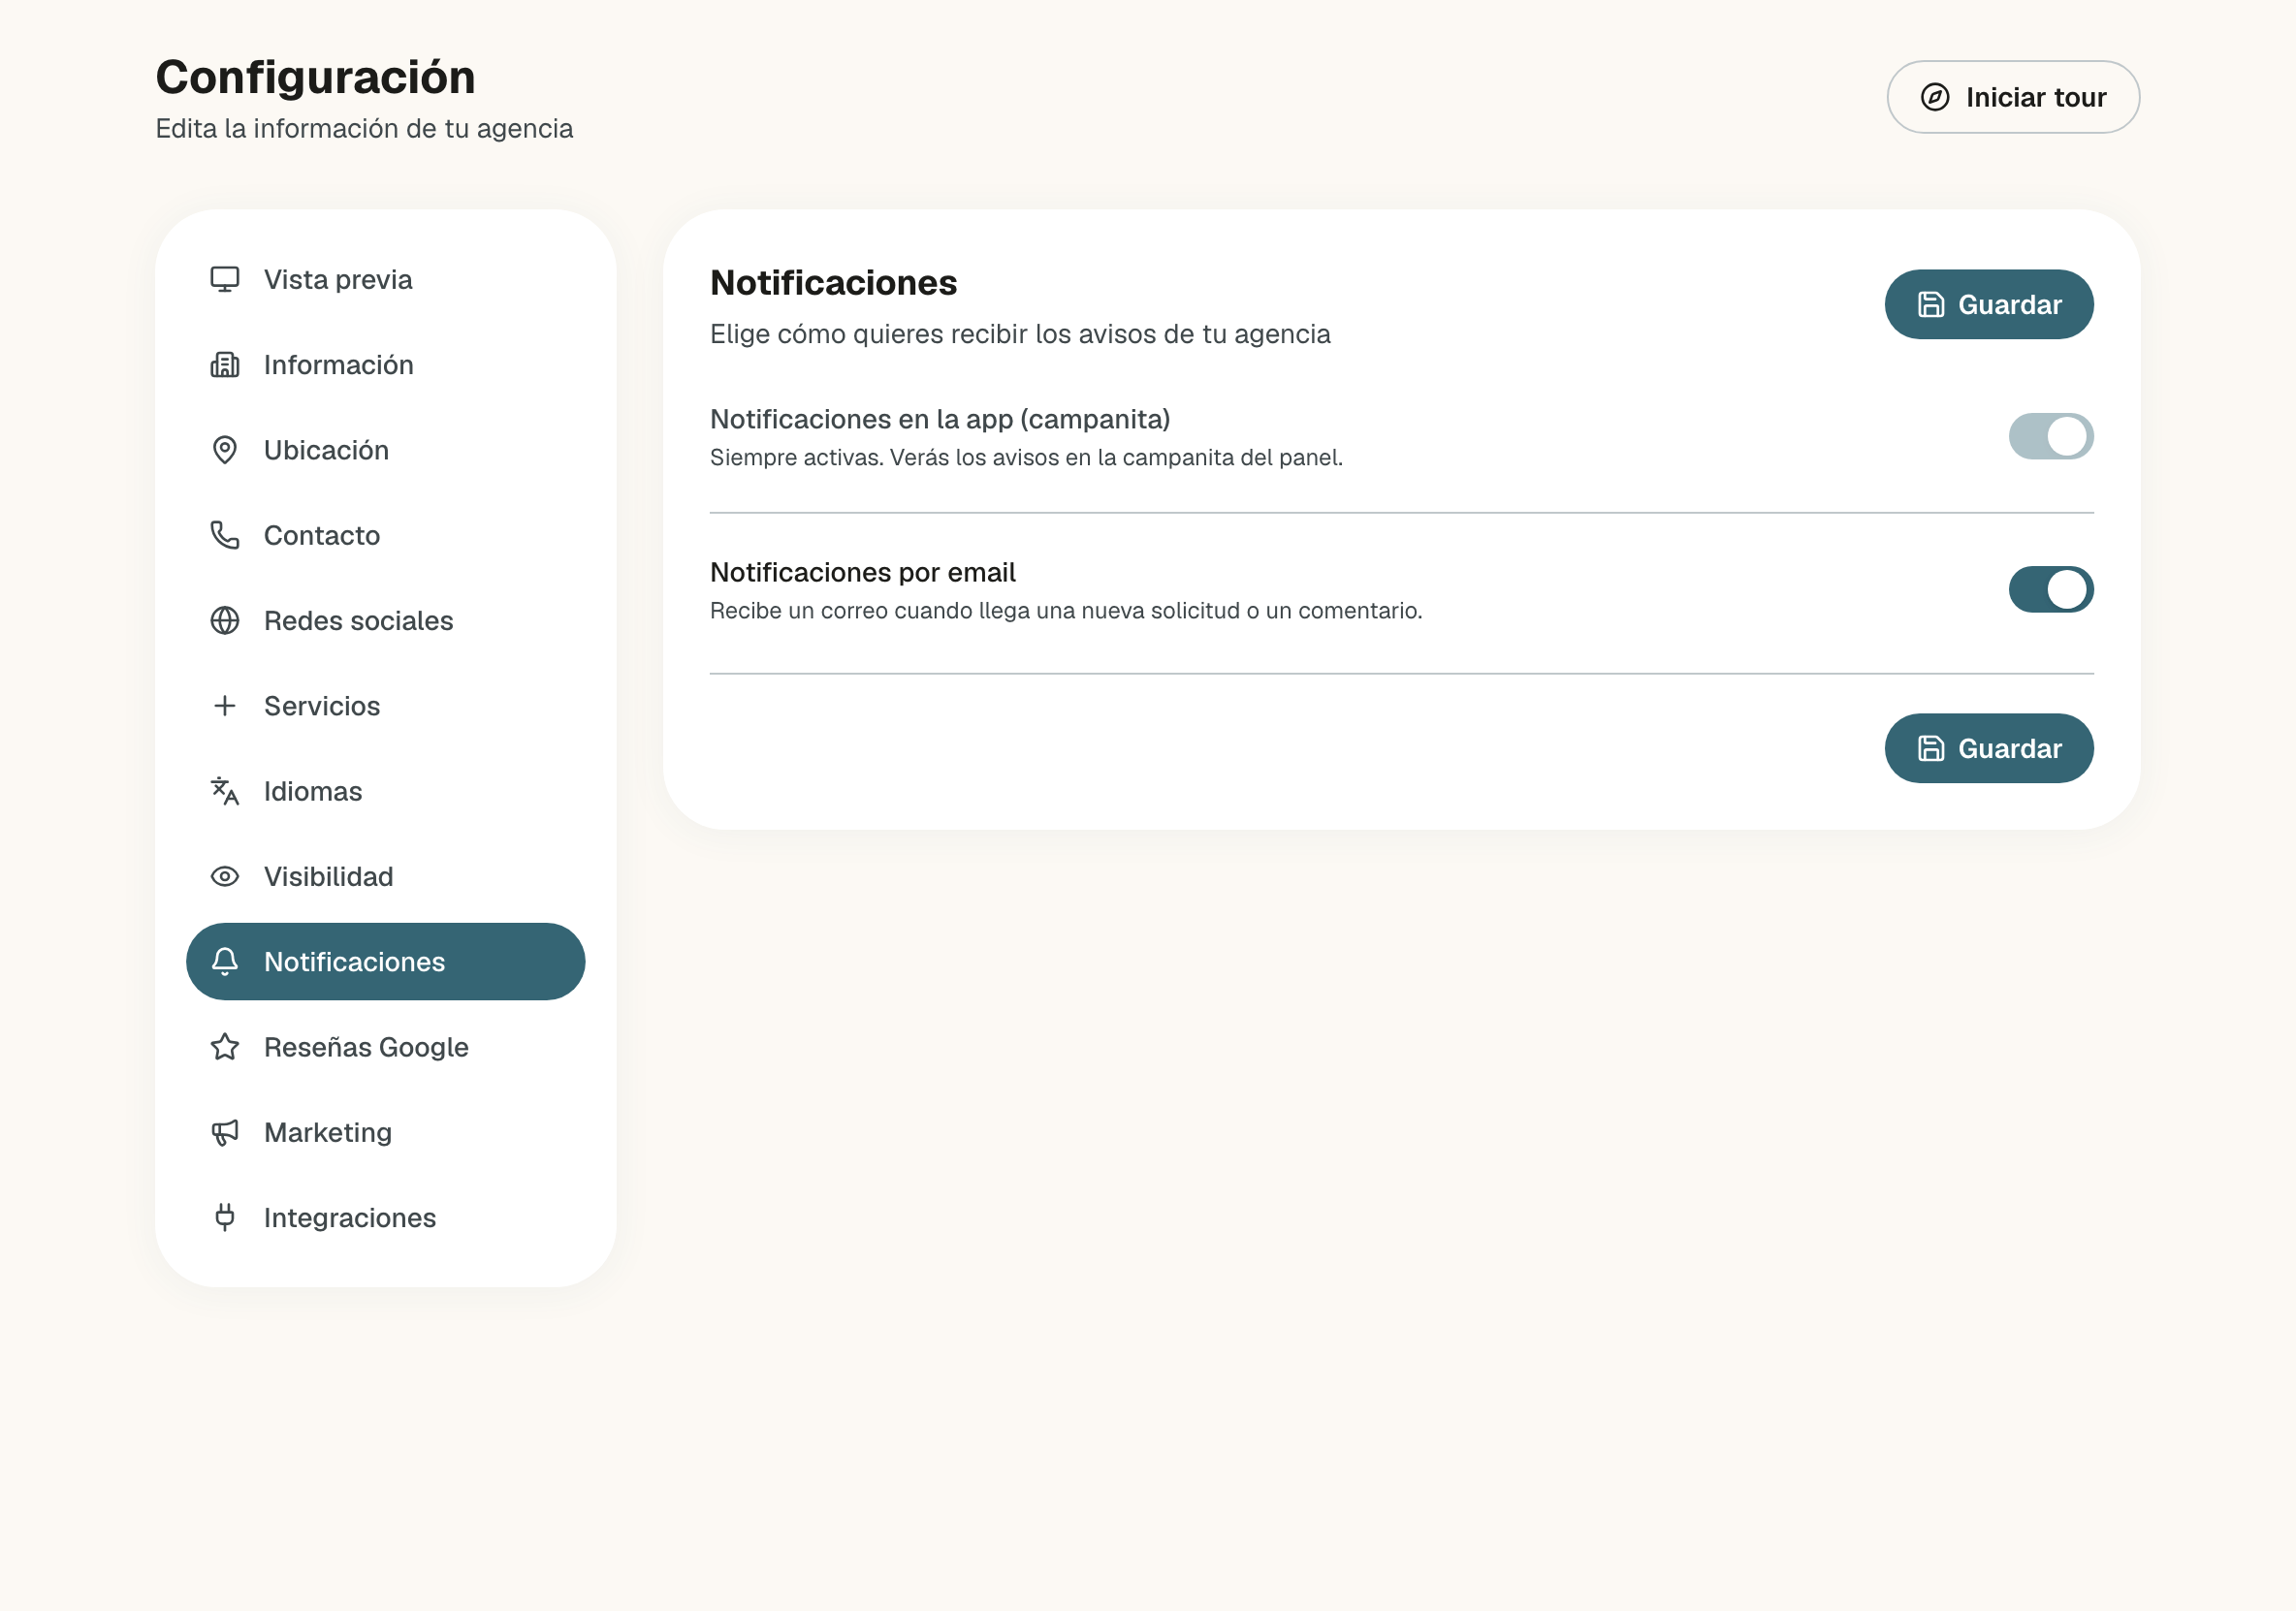Select Servicios in the sidebar
Viewport: 2296px width, 1611px height.
pos(385,706)
